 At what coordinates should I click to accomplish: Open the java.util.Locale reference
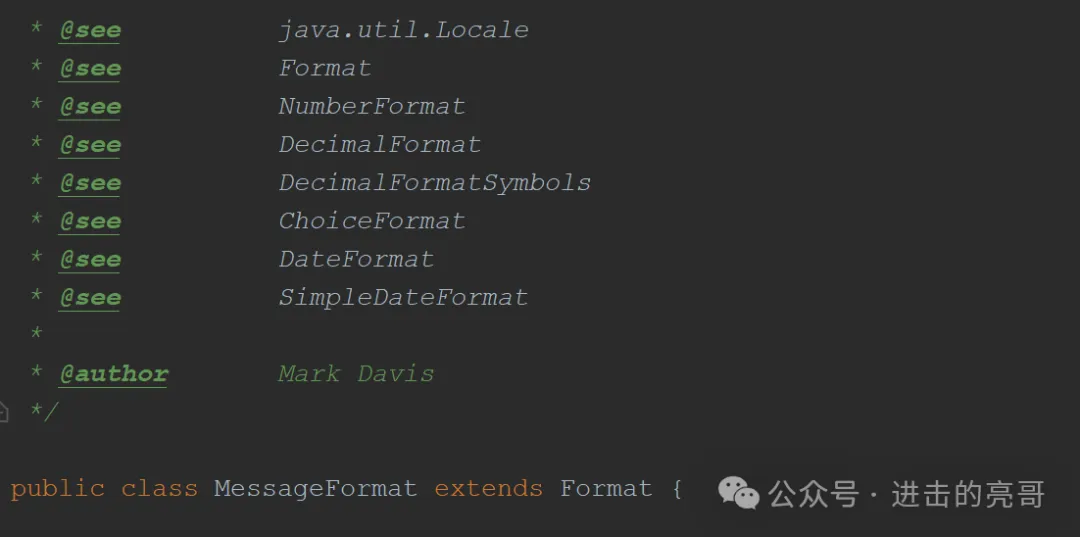[404, 30]
